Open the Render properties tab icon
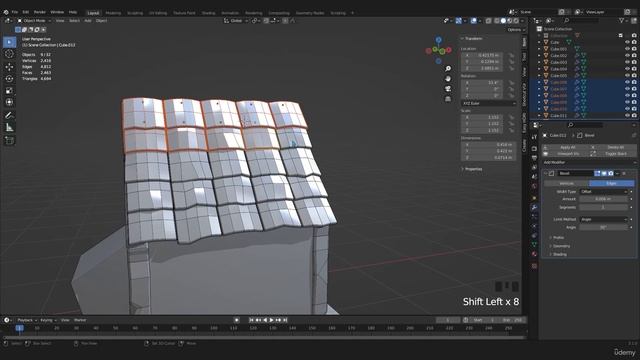640x360 pixels. 534,148
